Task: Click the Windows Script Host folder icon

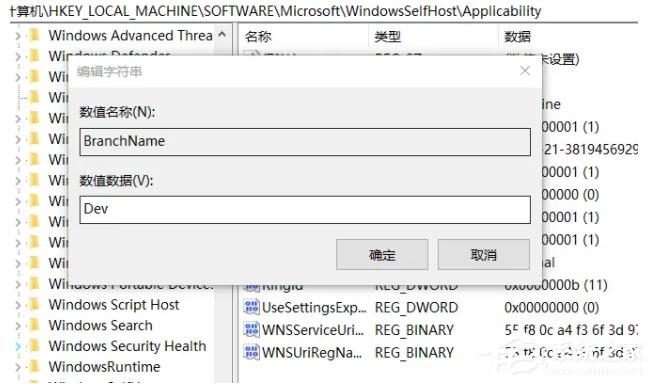Action: [x=35, y=305]
